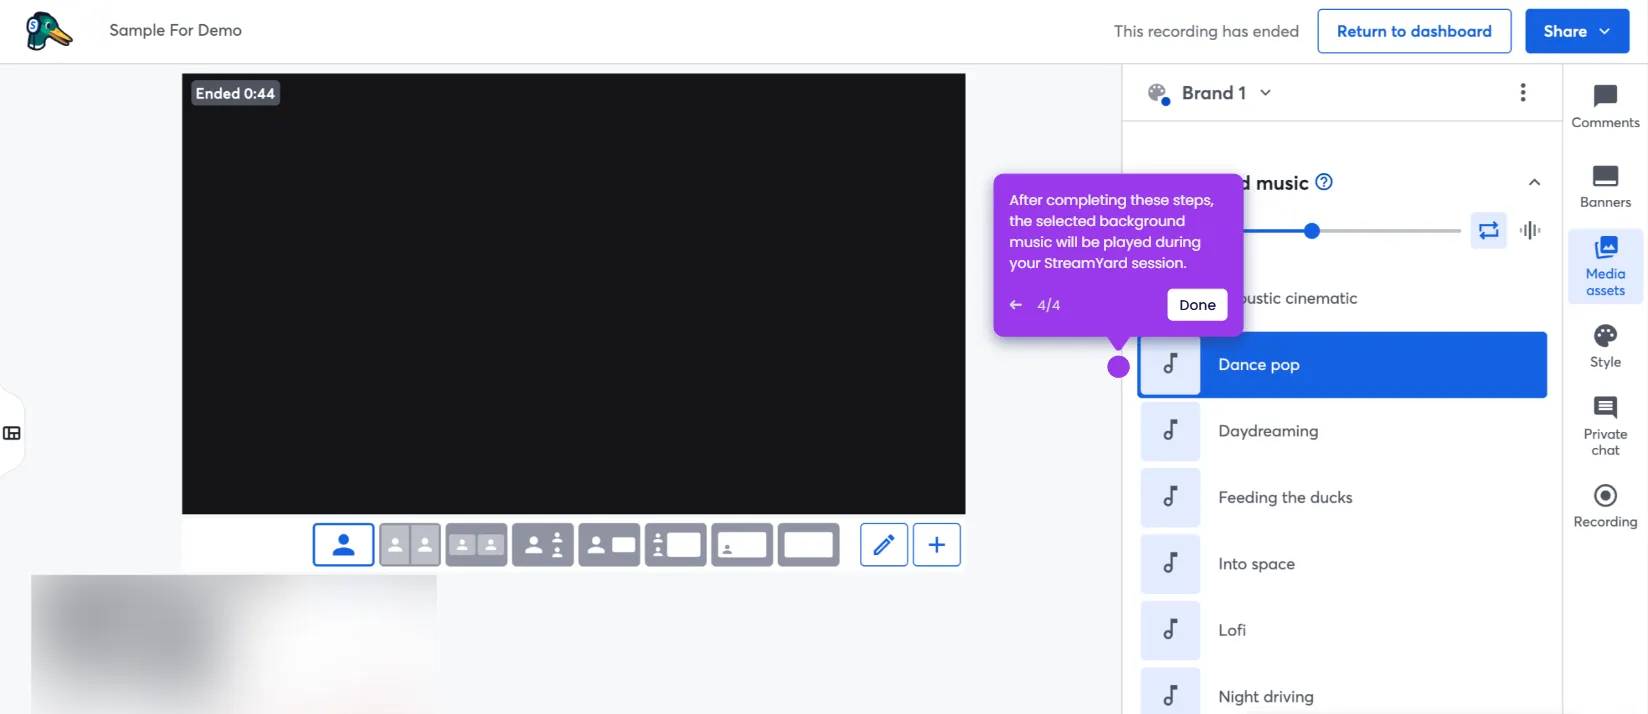
Task: Open the Share dropdown button
Action: pyautogui.click(x=1577, y=31)
